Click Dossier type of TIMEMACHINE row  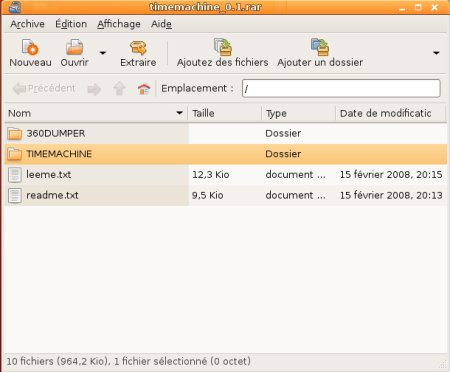(x=283, y=154)
